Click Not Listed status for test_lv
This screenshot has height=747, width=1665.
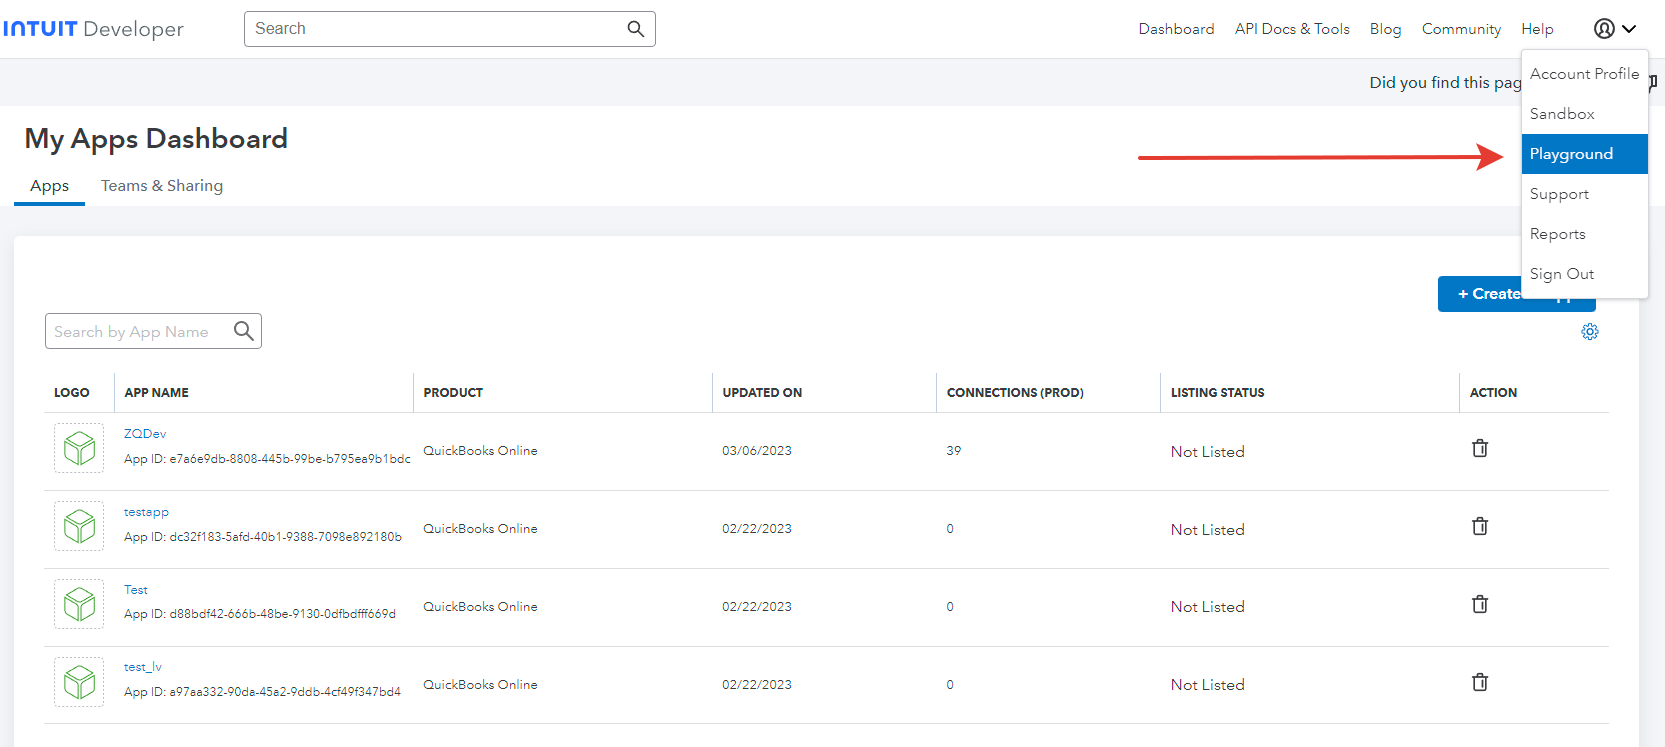pyautogui.click(x=1208, y=685)
